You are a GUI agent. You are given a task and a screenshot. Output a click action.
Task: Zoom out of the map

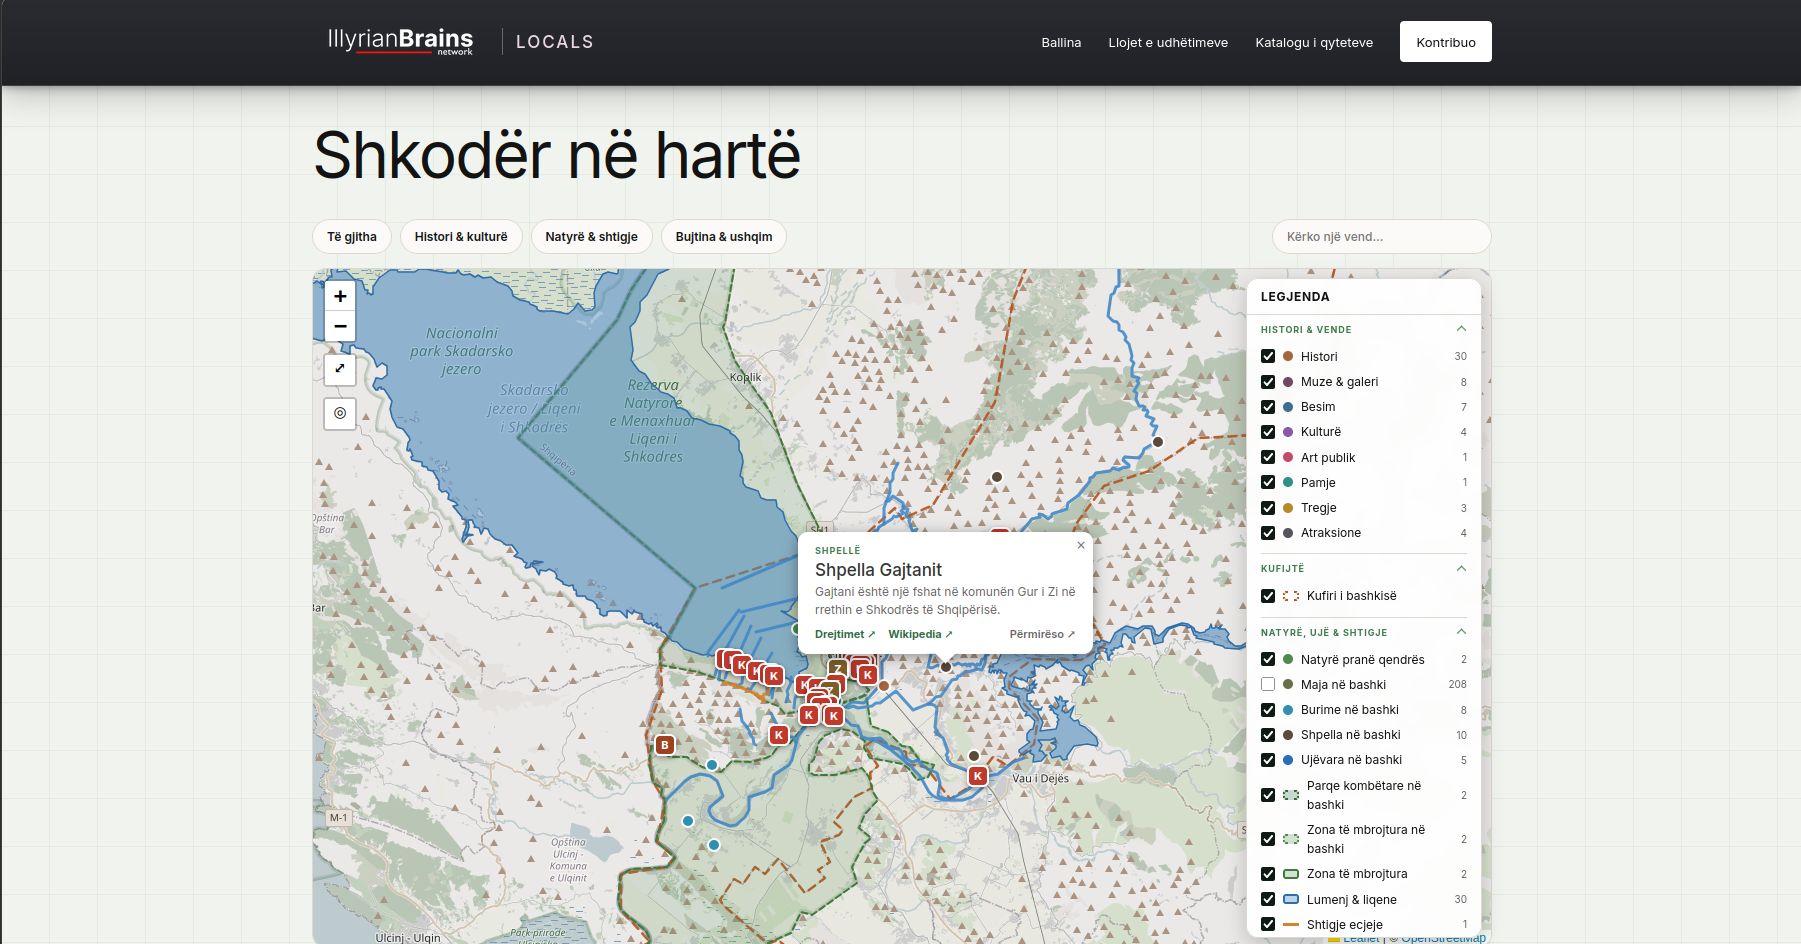click(340, 326)
